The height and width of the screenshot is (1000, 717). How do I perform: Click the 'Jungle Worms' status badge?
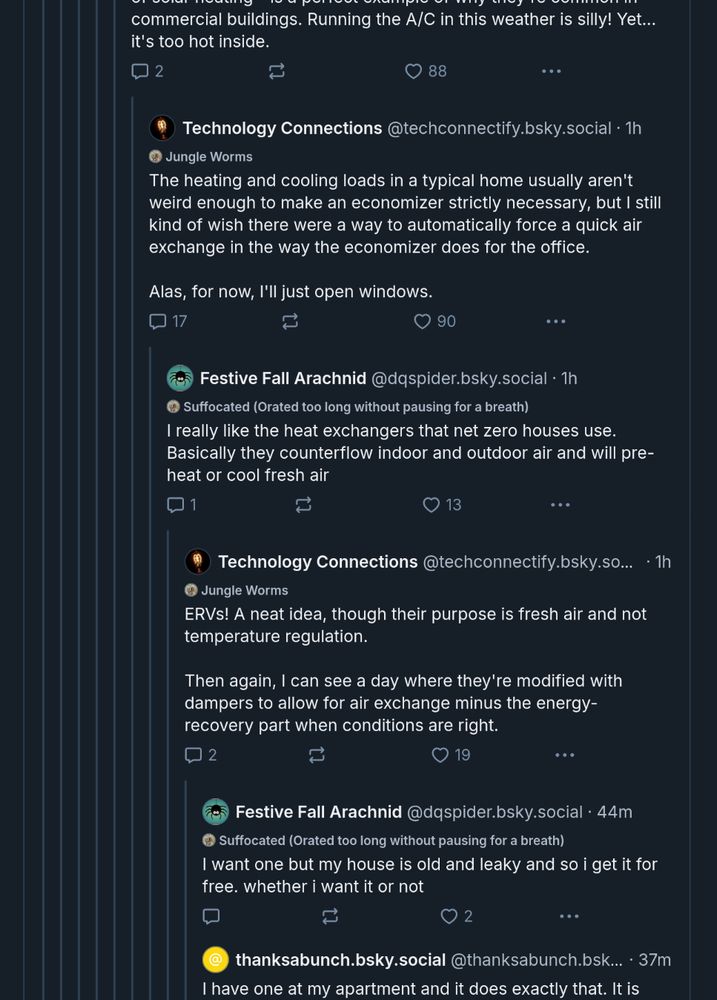[x=200, y=156]
